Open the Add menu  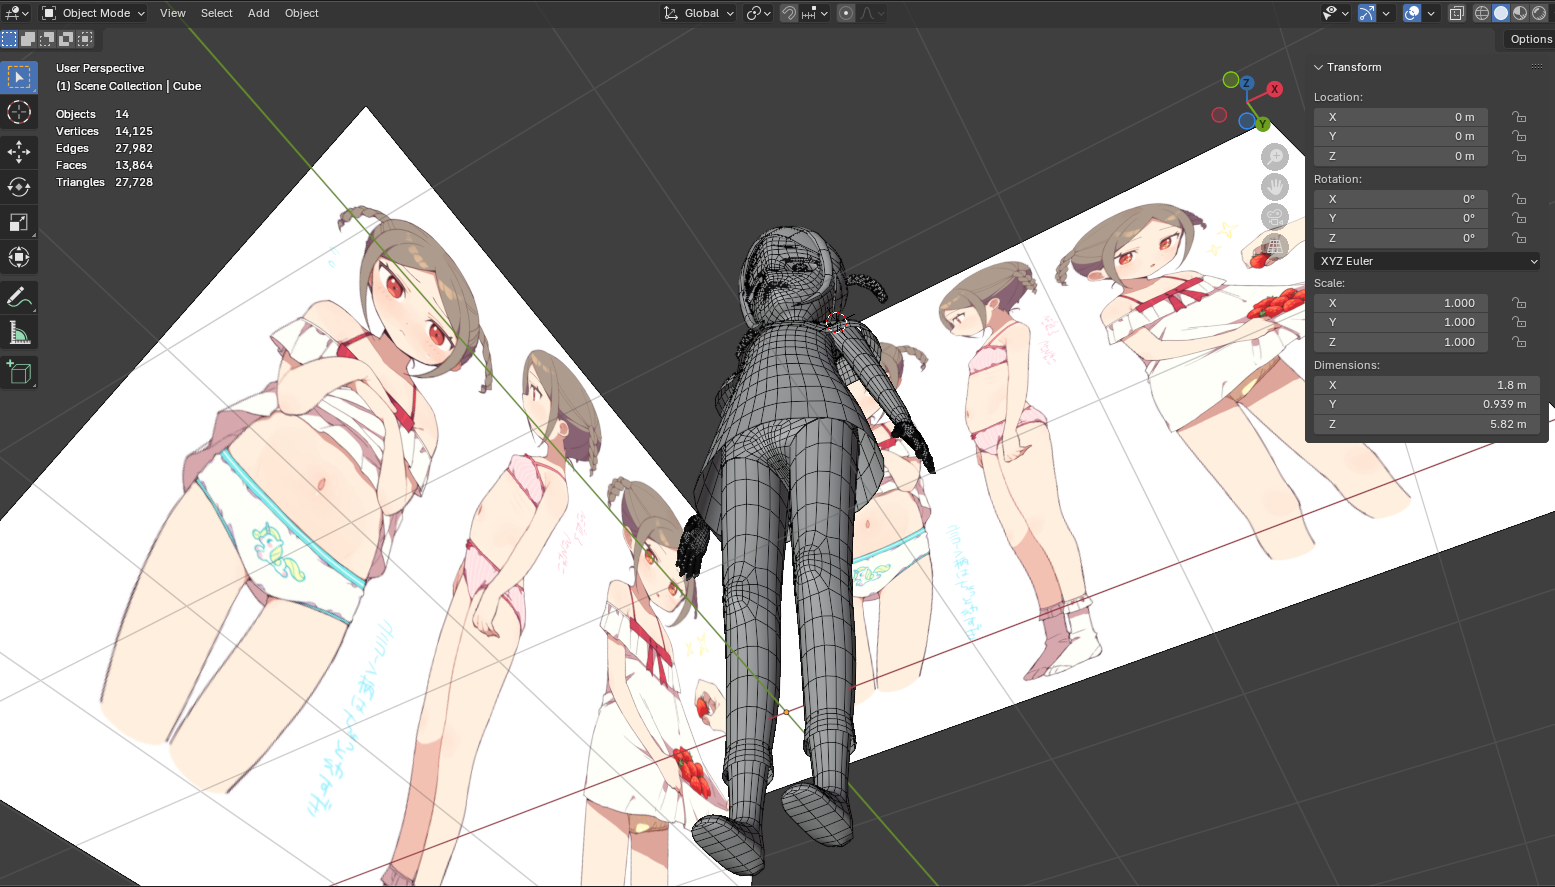259,13
